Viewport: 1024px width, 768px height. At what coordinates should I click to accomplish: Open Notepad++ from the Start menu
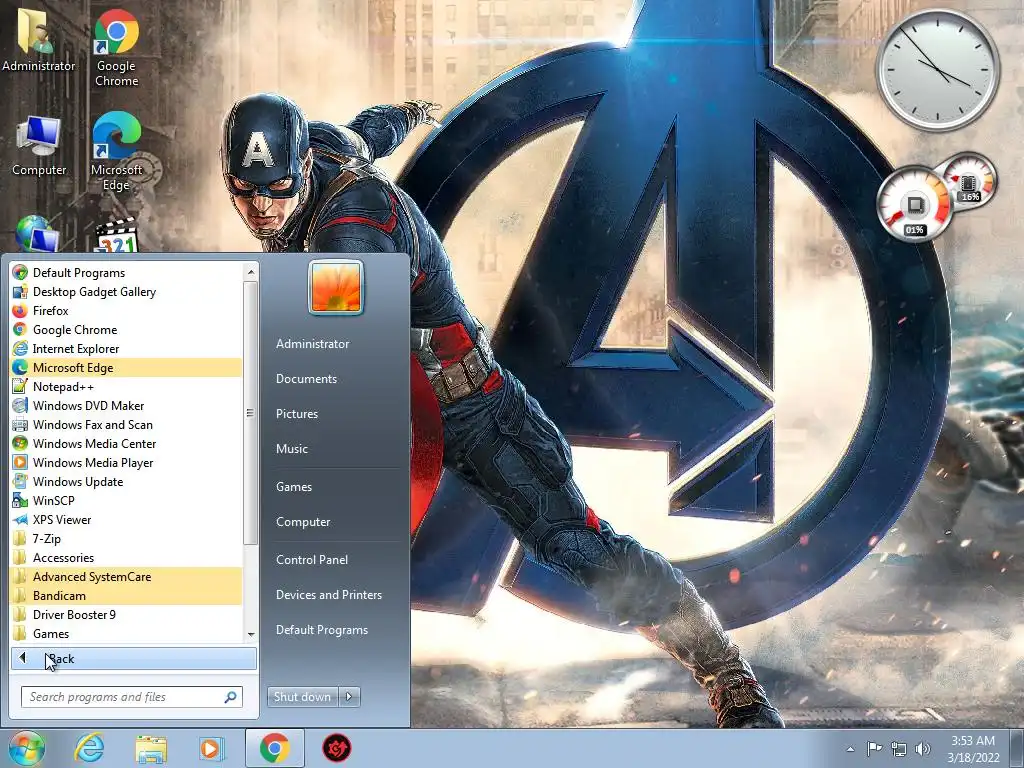(x=126, y=386)
